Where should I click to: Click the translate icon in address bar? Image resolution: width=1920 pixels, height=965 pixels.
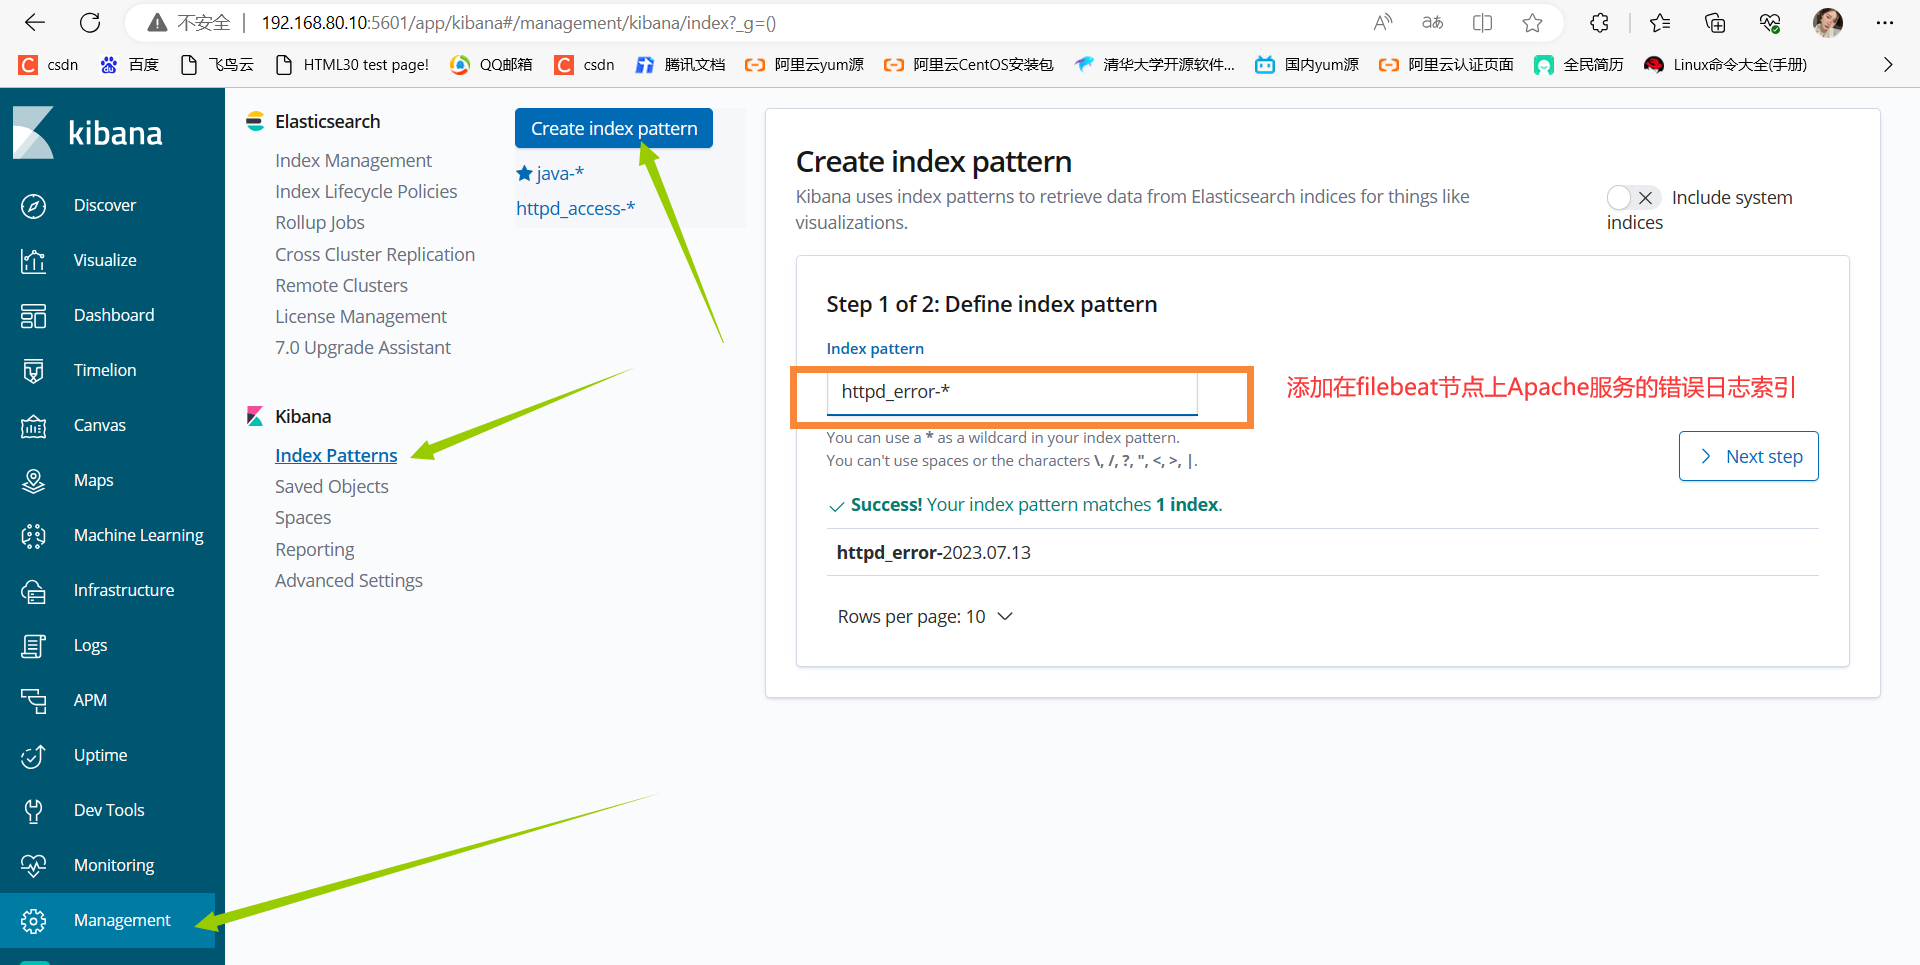1433,23
